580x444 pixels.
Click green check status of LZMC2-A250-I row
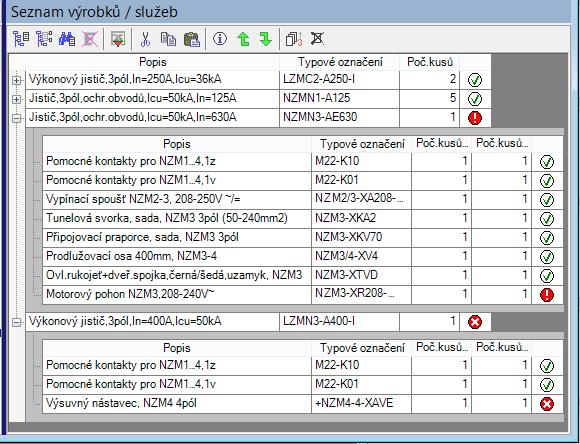point(475,80)
